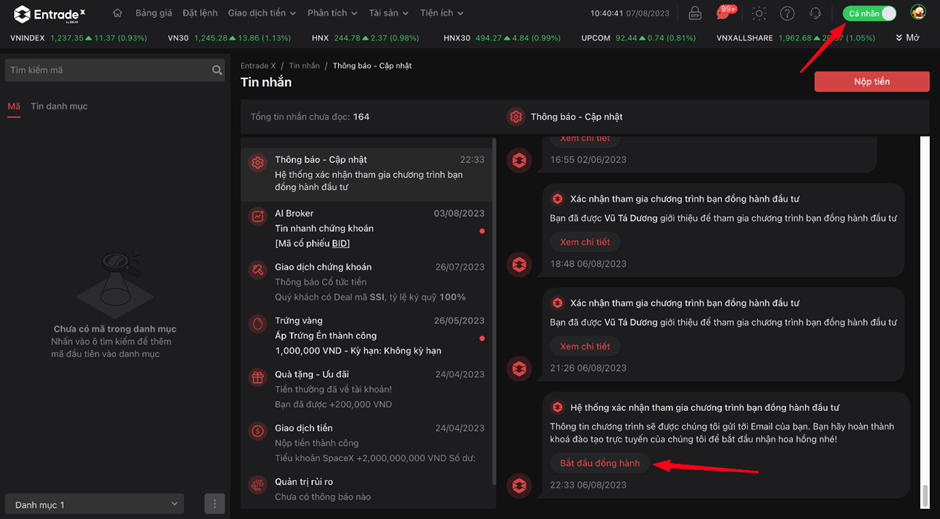Expand the Mở market status chevron
940x519 pixels.
point(907,38)
